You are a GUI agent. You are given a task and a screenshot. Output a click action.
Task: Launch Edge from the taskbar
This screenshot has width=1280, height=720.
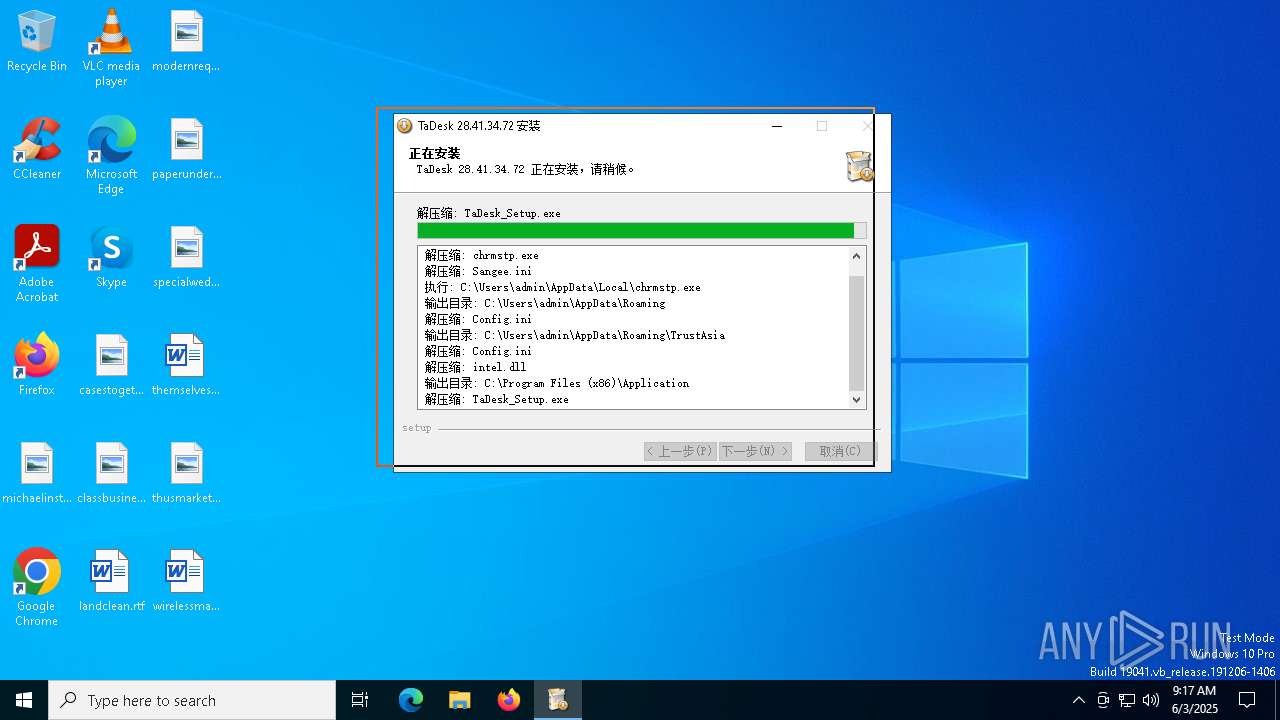pyautogui.click(x=411, y=700)
